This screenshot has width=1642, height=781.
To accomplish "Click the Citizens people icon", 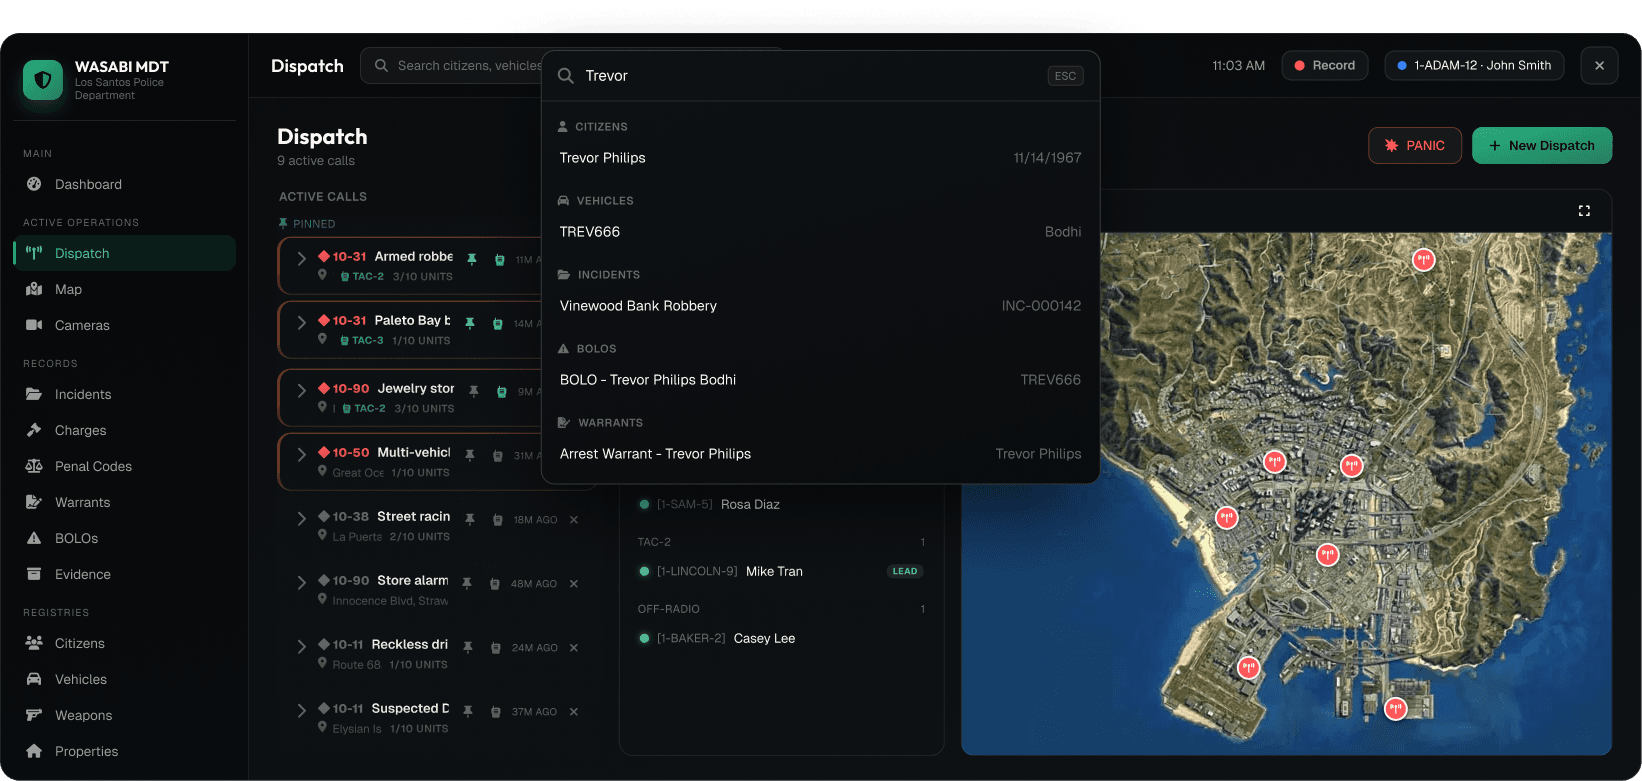I will 34,643.
